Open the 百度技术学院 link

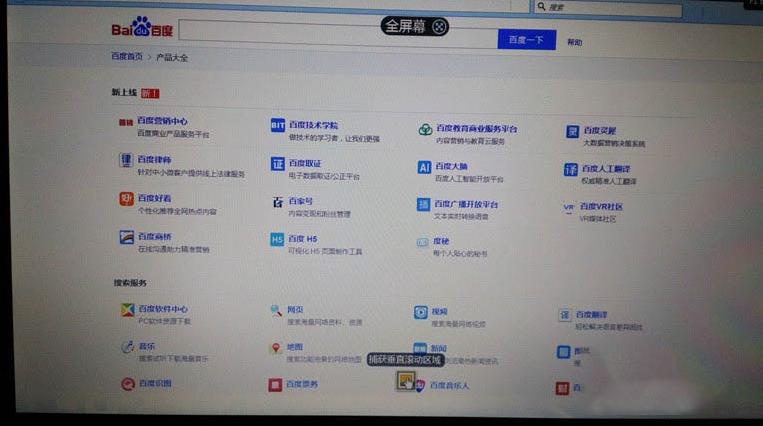click(x=313, y=125)
